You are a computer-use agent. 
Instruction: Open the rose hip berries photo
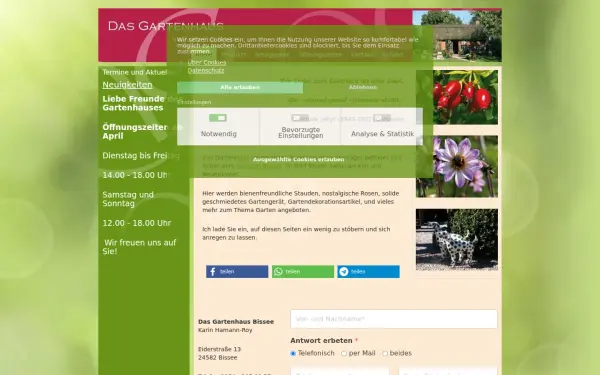[x=457, y=97]
